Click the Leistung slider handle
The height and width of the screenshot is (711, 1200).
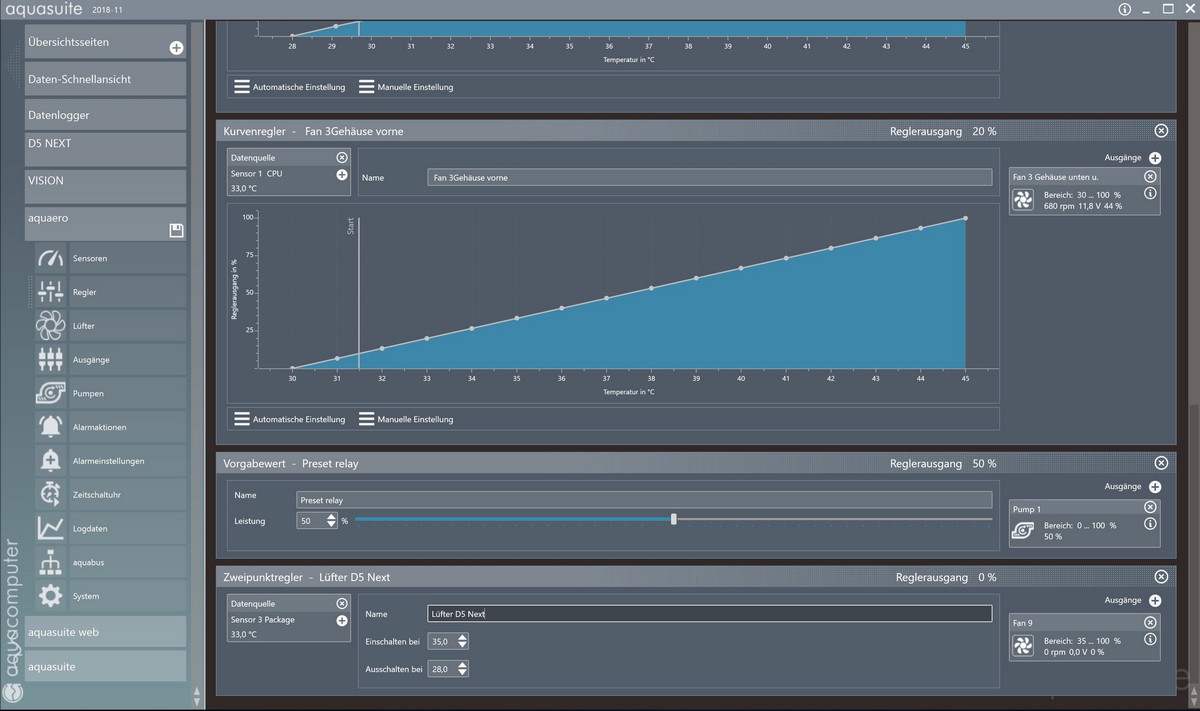point(674,519)
